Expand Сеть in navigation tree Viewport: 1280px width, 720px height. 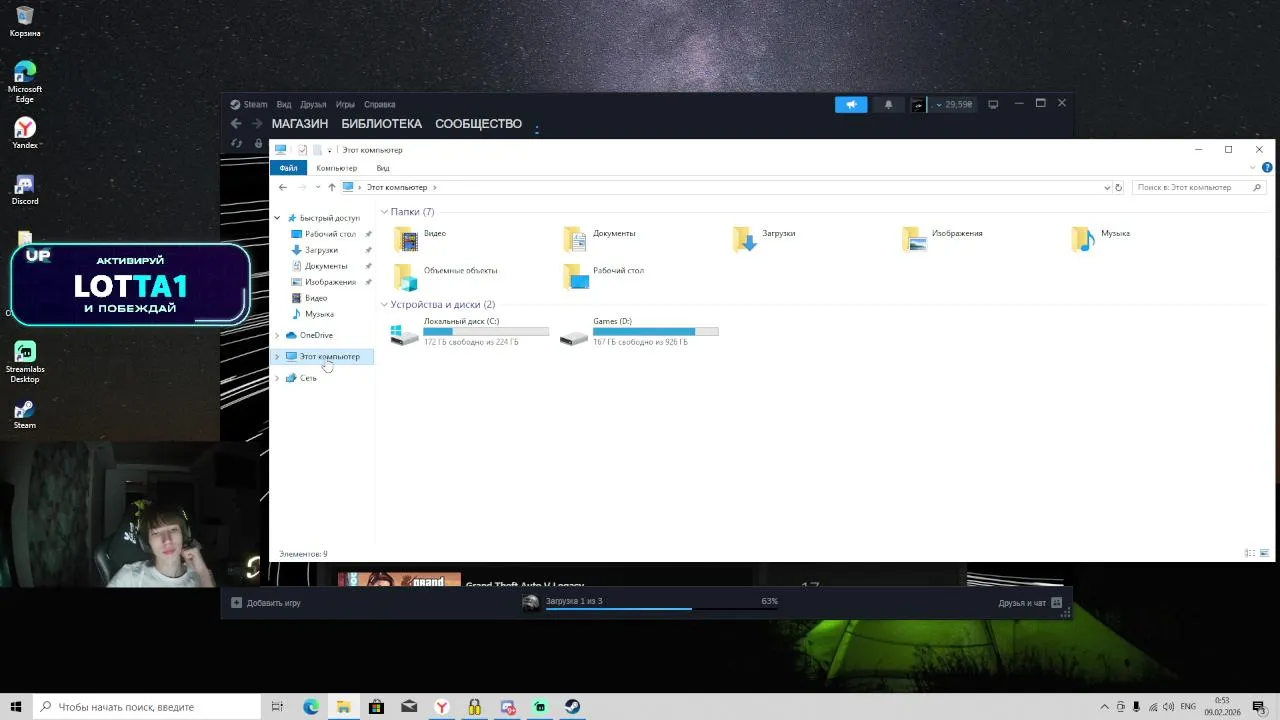278,378
